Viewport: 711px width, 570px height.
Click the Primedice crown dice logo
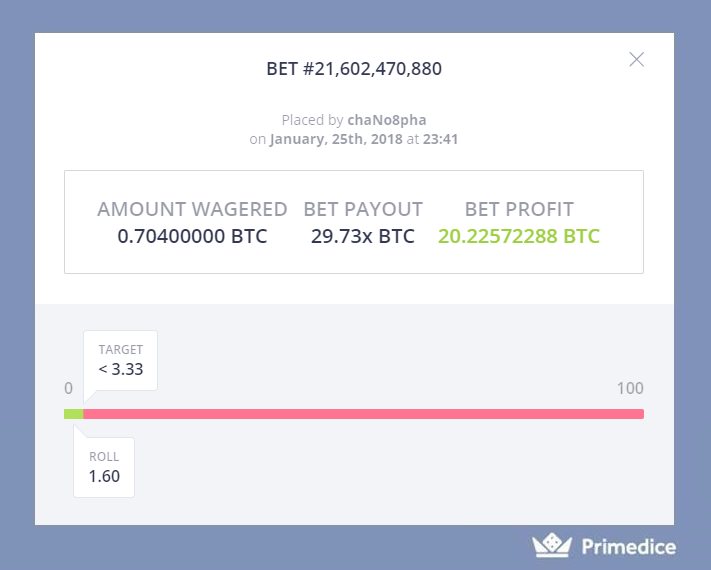click(x=552, y=546)
